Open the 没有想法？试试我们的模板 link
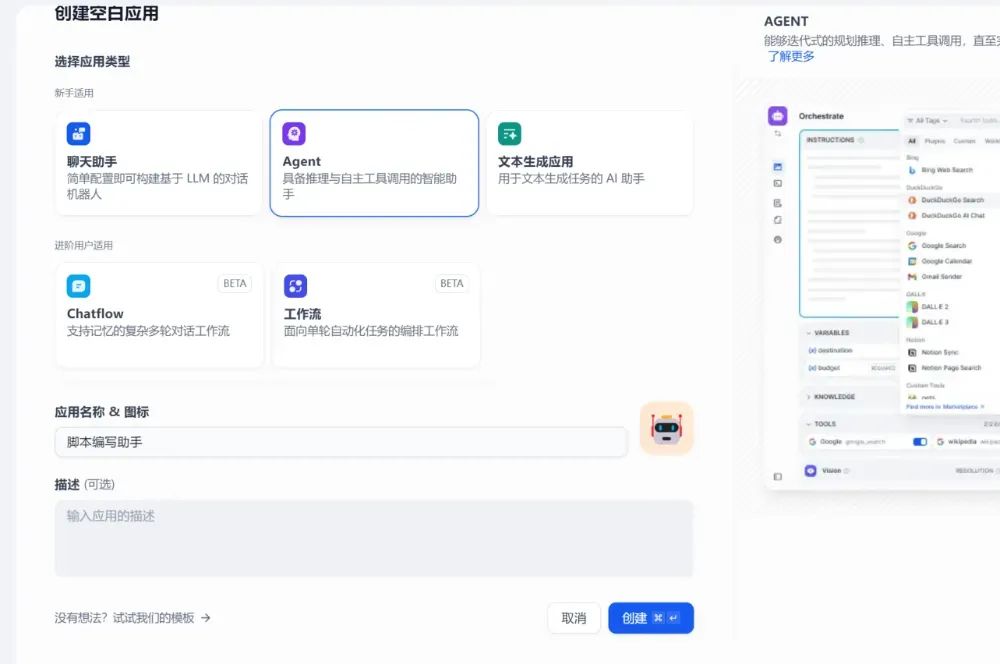The width and height of the screenshot is (1000, 664). pyautogui.click(x=133, y=617)
